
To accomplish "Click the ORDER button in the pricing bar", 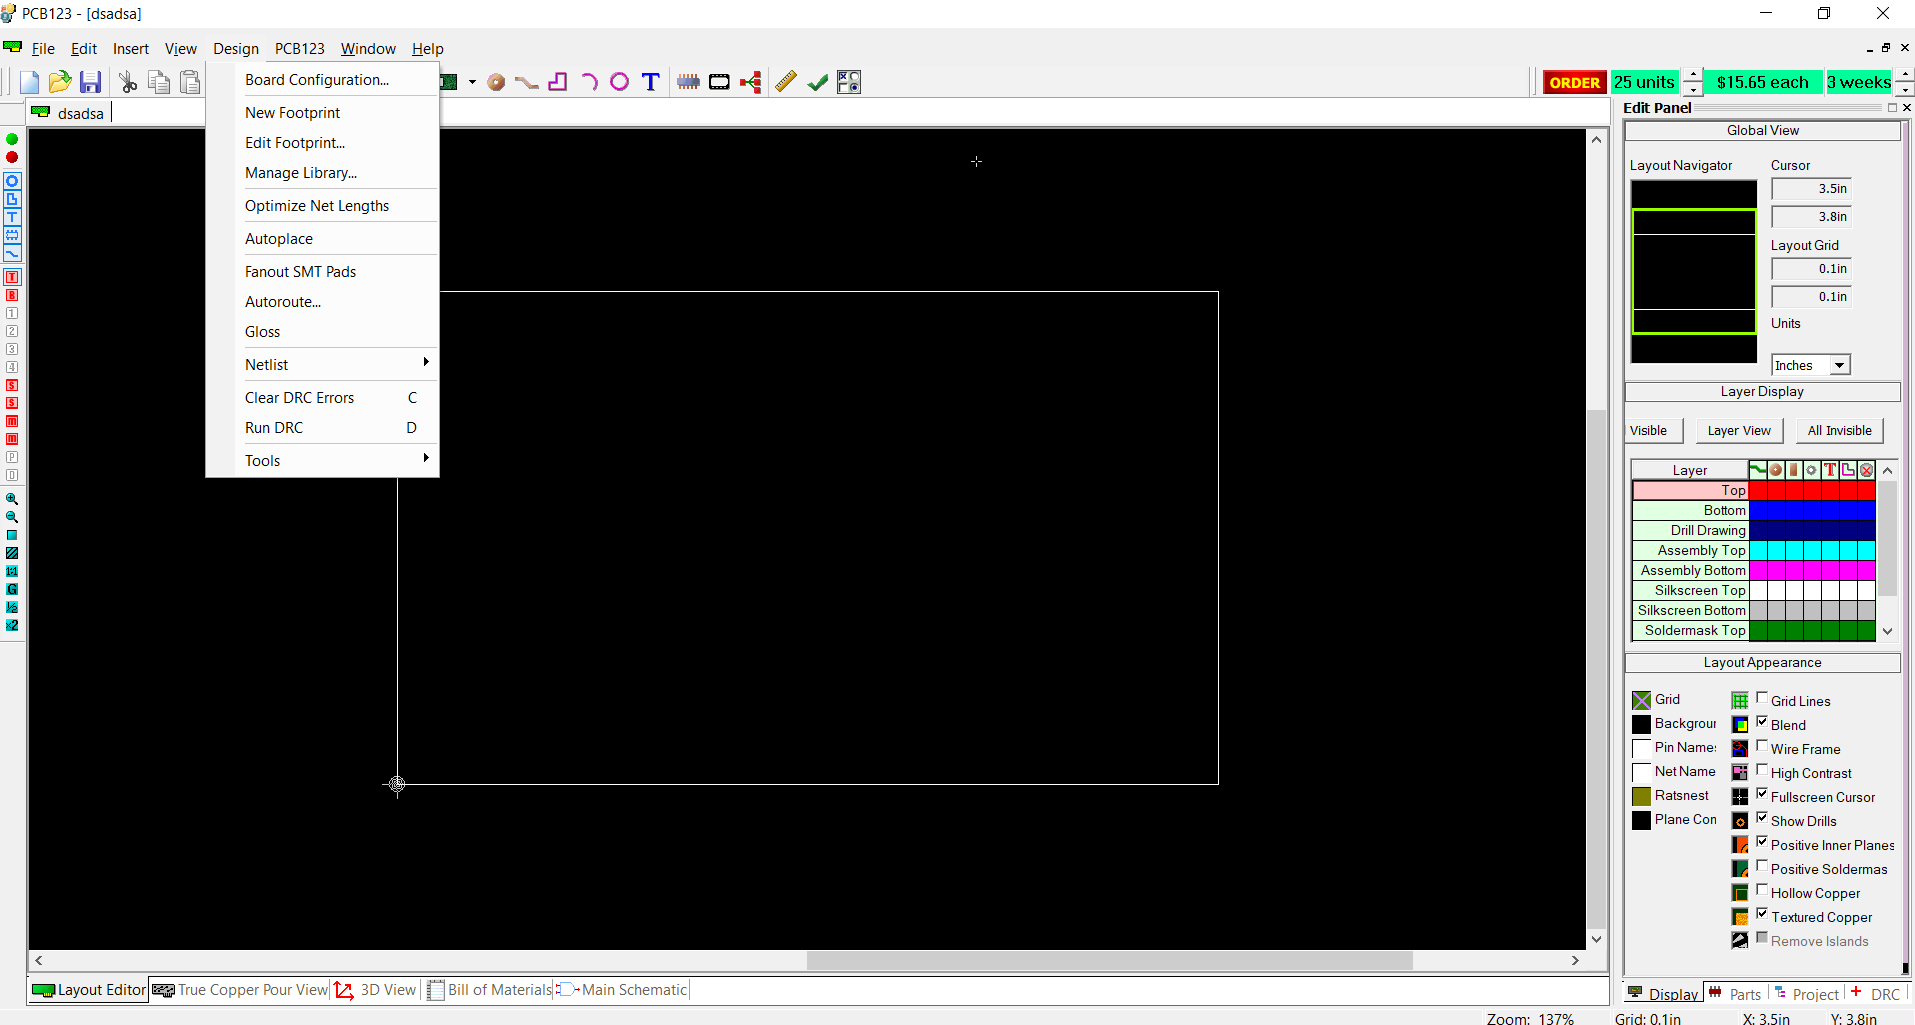I will tap(1575, 82).
